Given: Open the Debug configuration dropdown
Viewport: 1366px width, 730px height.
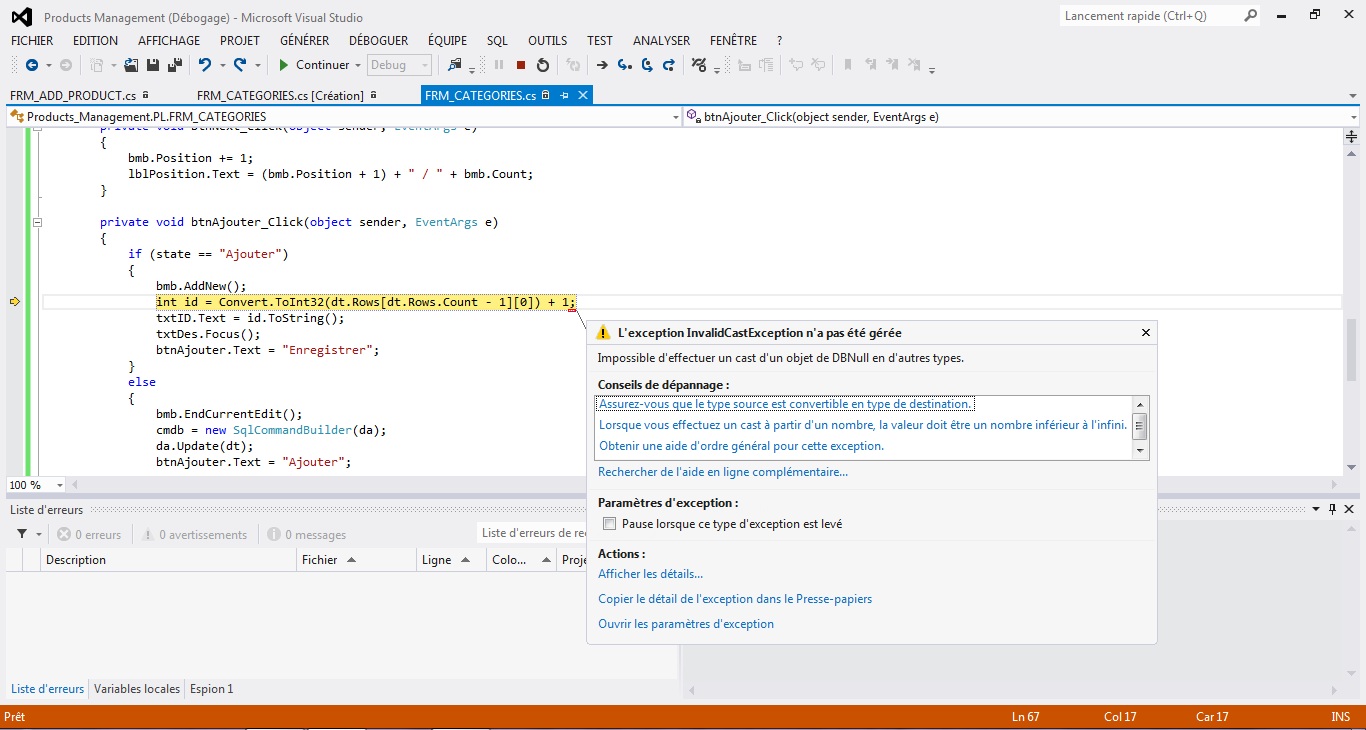Looking at the screenshot, I should [x=399, y=65].
